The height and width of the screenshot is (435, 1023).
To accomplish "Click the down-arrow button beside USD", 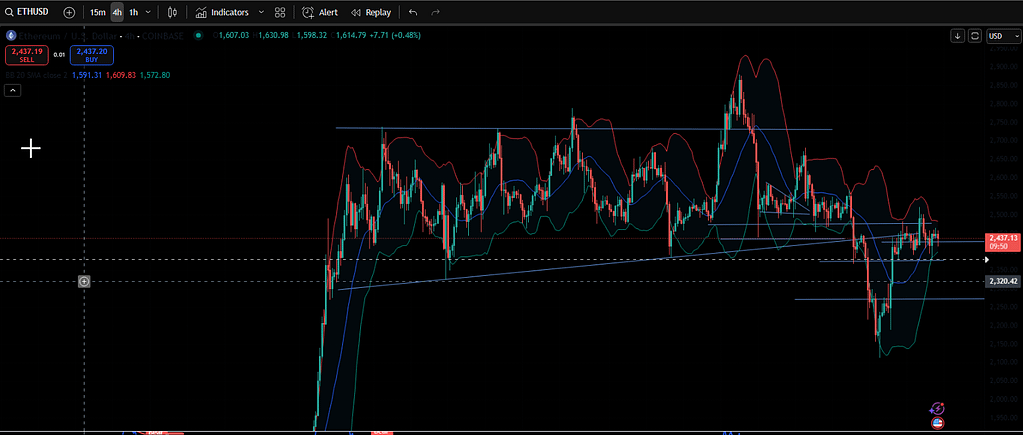I will [x=957, y=36].
